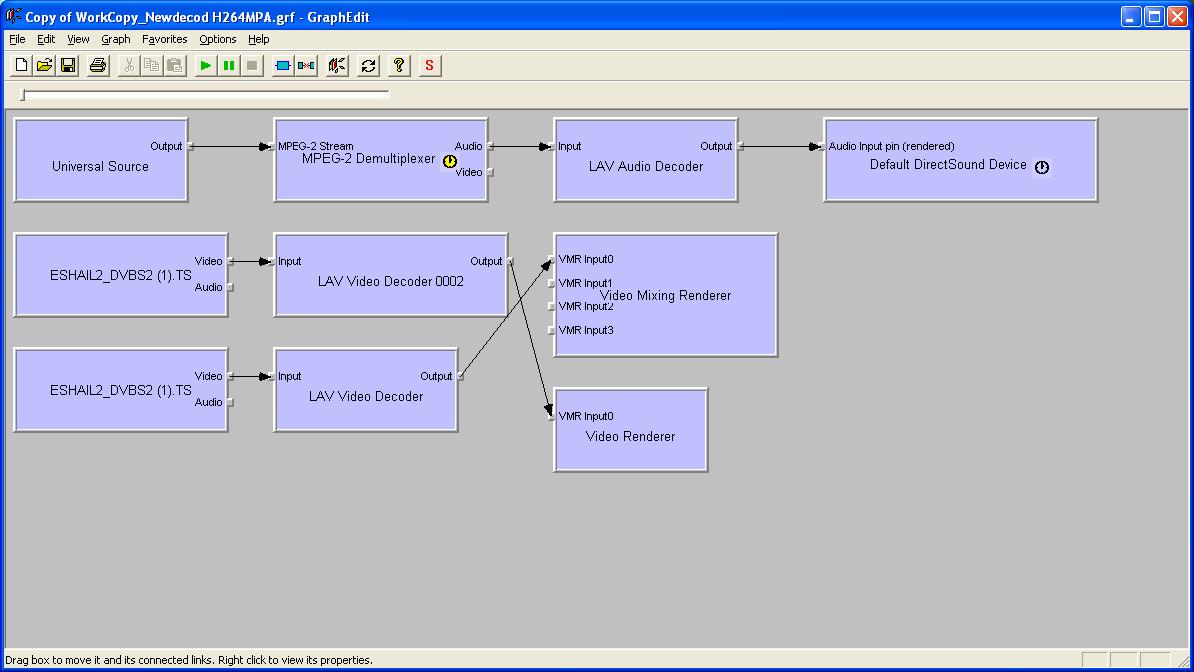Close the GraphEdit window
Image resolution: width=1194 pixels, height=672 pixels.
(x=1177, y=16)
